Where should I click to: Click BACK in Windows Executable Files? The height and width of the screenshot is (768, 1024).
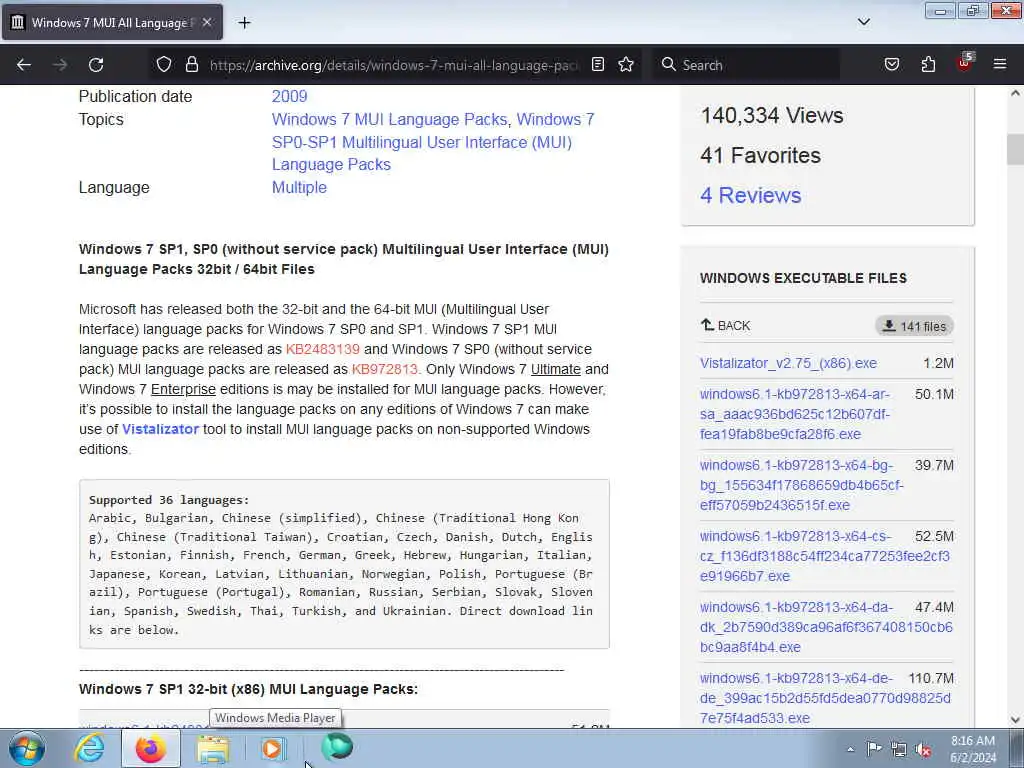point(726,325)
